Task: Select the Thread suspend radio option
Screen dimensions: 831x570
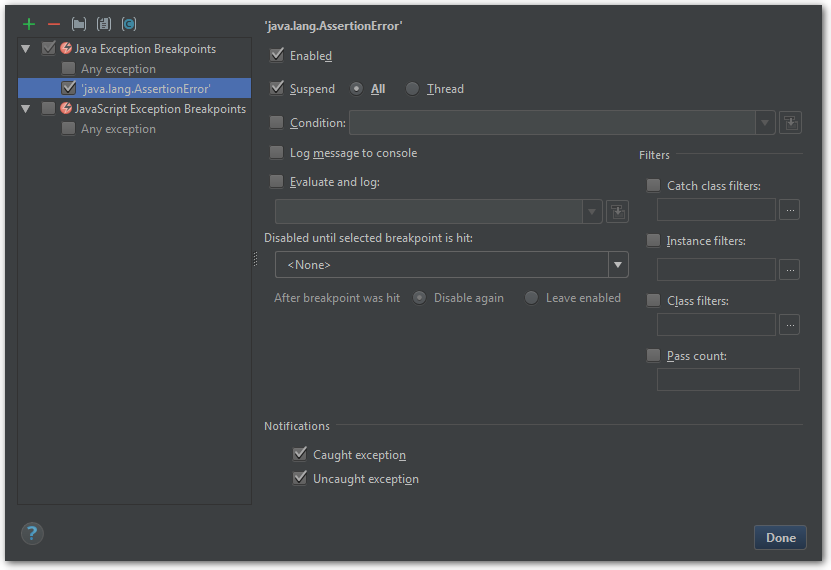Action: point(412,89)
